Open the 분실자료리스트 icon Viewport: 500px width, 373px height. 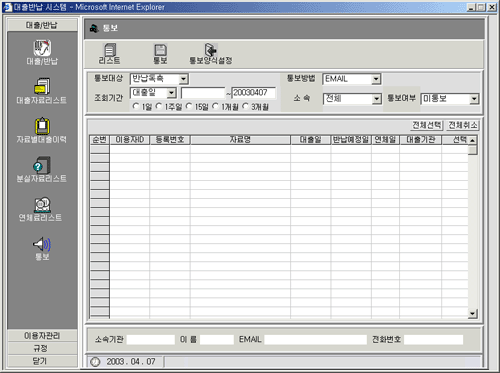42,165
